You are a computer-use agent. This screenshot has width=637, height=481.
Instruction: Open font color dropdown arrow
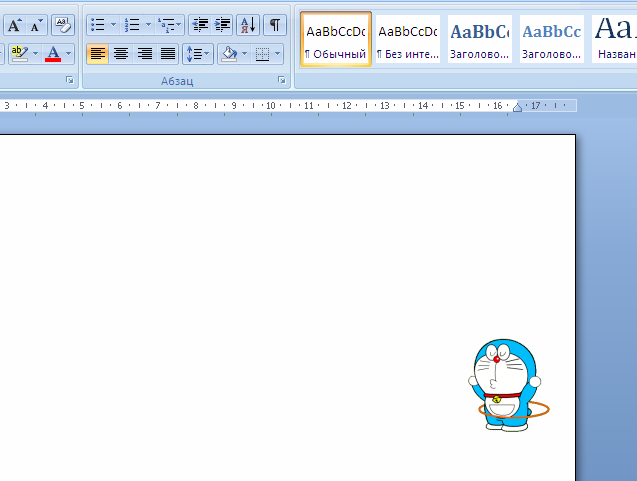(x=69, y=54)
